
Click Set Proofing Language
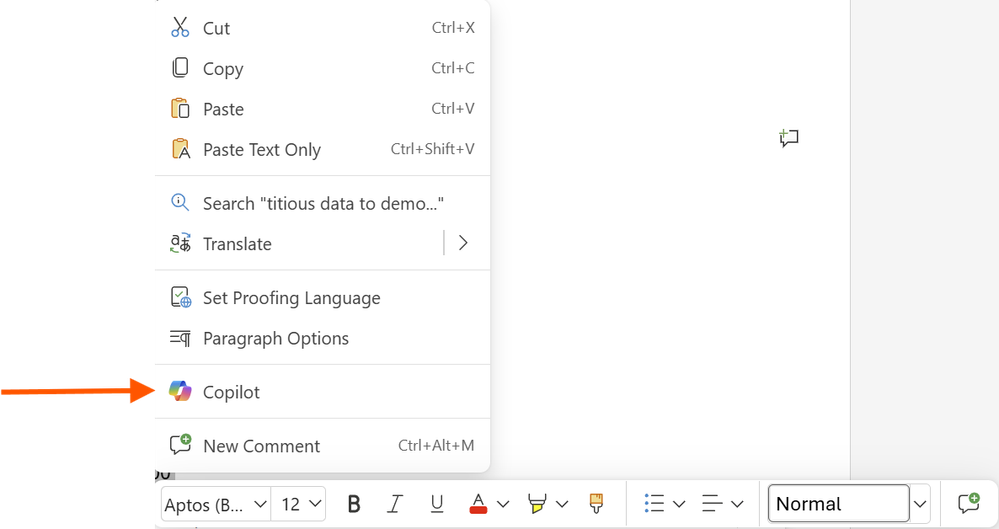coord(291,298)
